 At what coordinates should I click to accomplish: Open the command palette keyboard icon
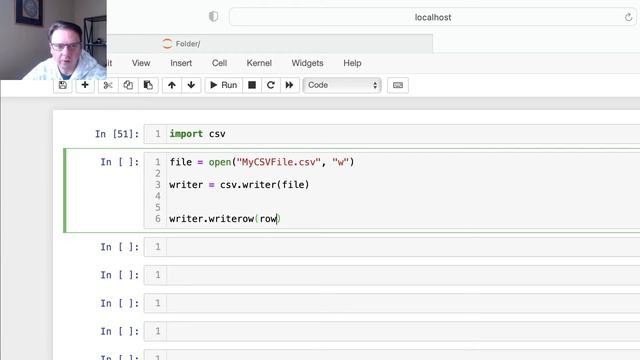tap(398, 85)
